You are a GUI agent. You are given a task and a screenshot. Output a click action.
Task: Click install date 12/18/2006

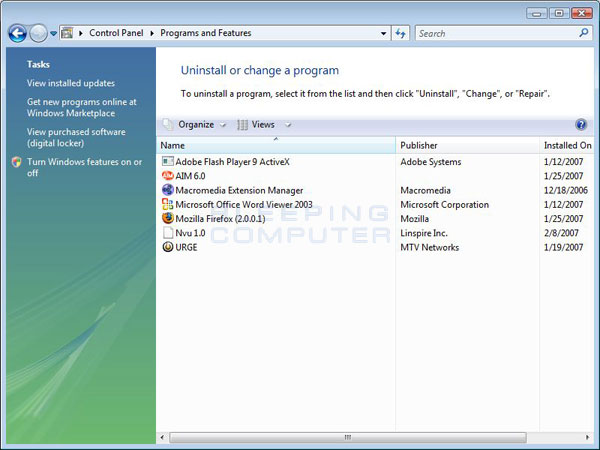click(x=566, y=190)
